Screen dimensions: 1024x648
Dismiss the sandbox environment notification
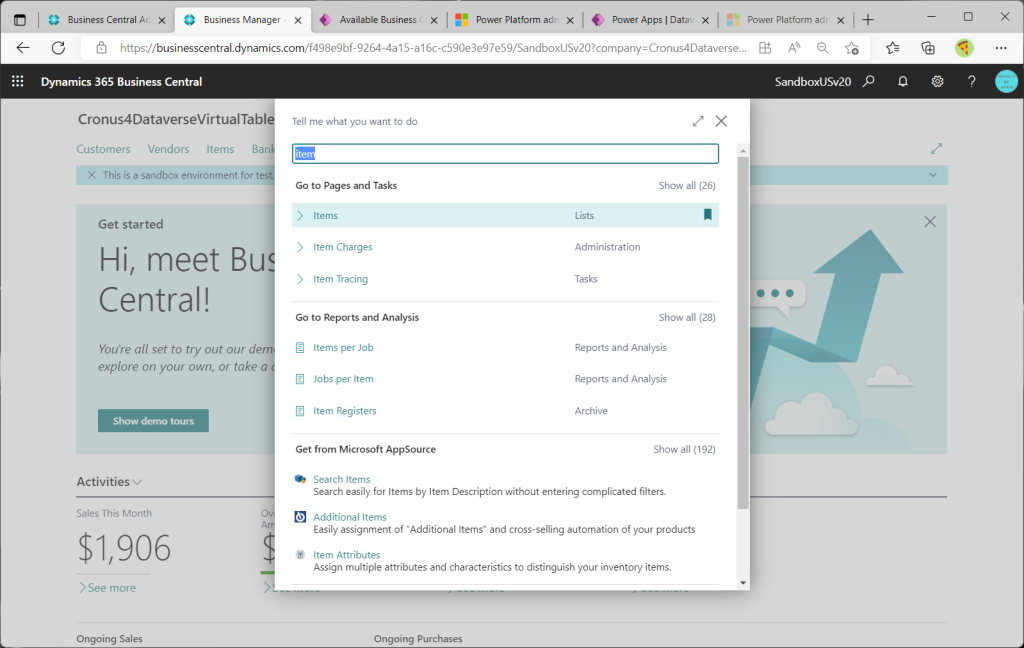click(91, 175)
